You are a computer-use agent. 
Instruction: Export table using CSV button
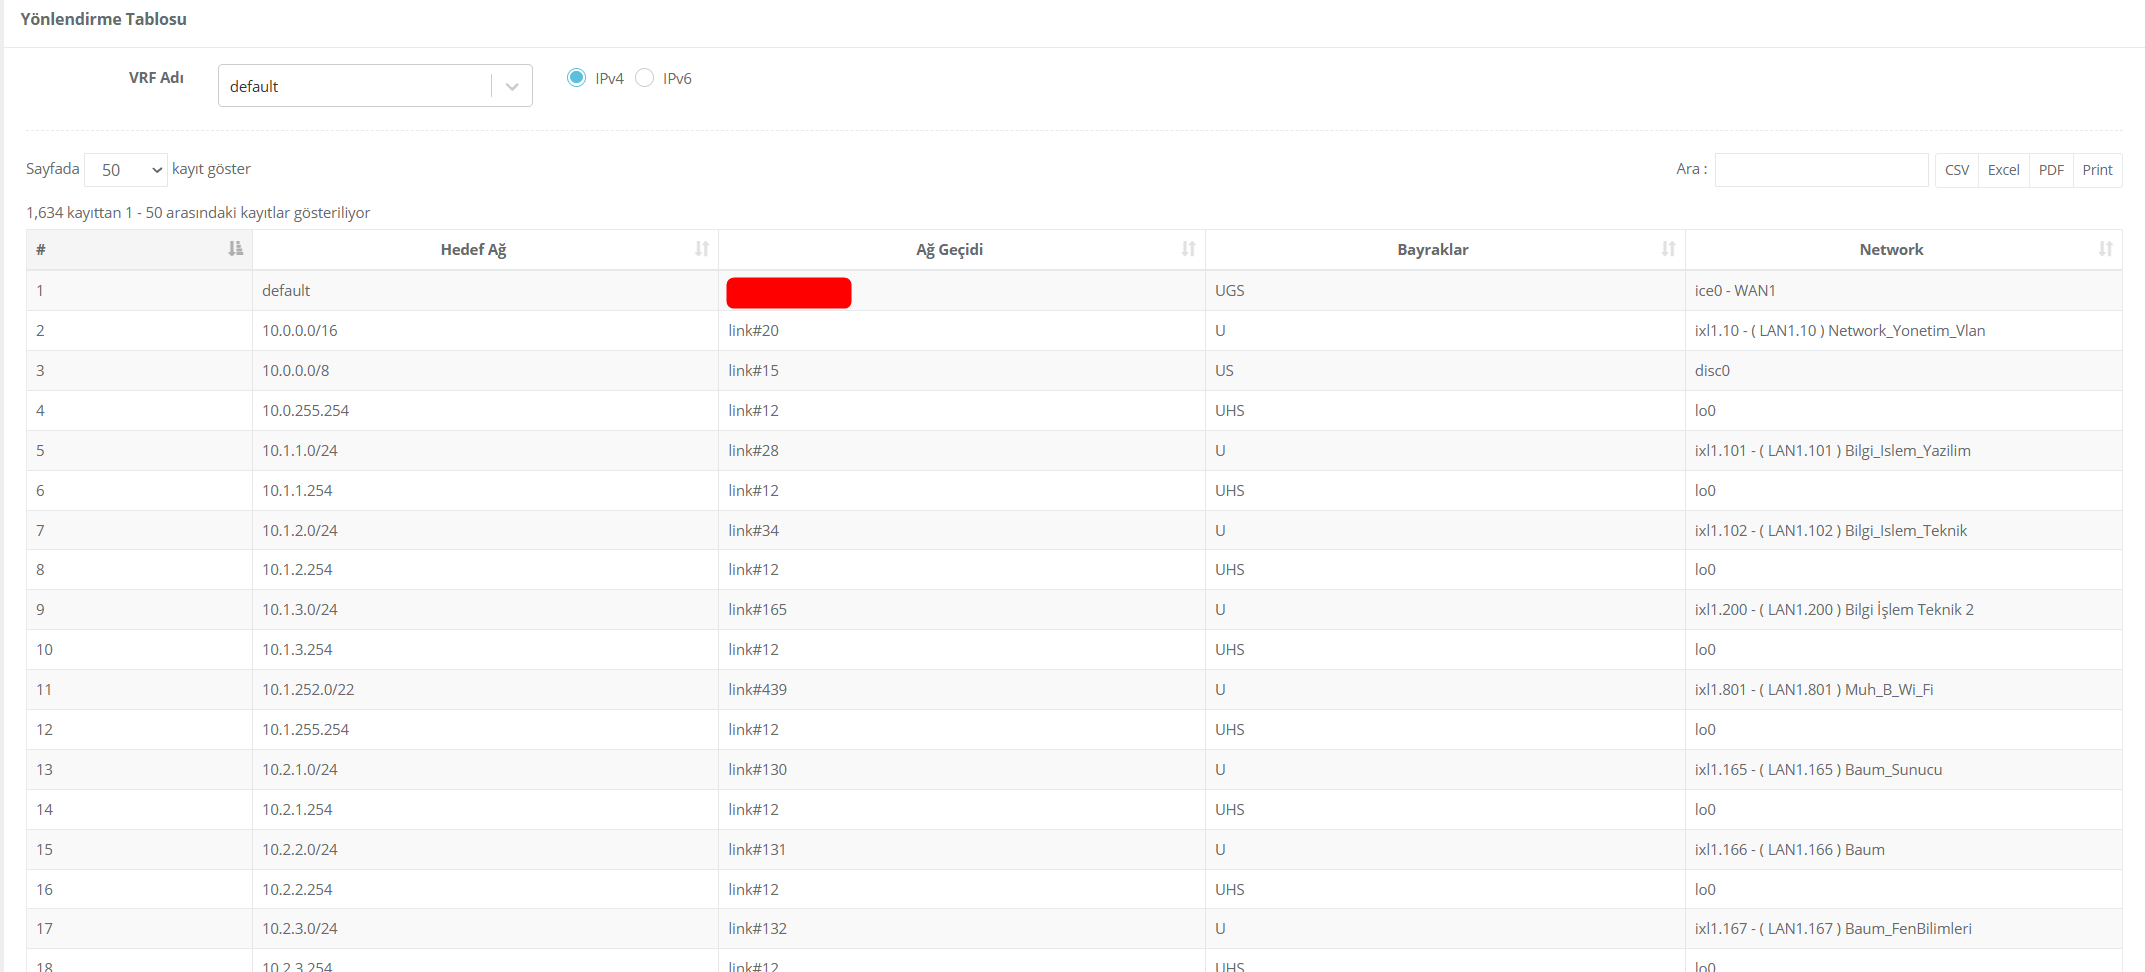(1956, 170)
